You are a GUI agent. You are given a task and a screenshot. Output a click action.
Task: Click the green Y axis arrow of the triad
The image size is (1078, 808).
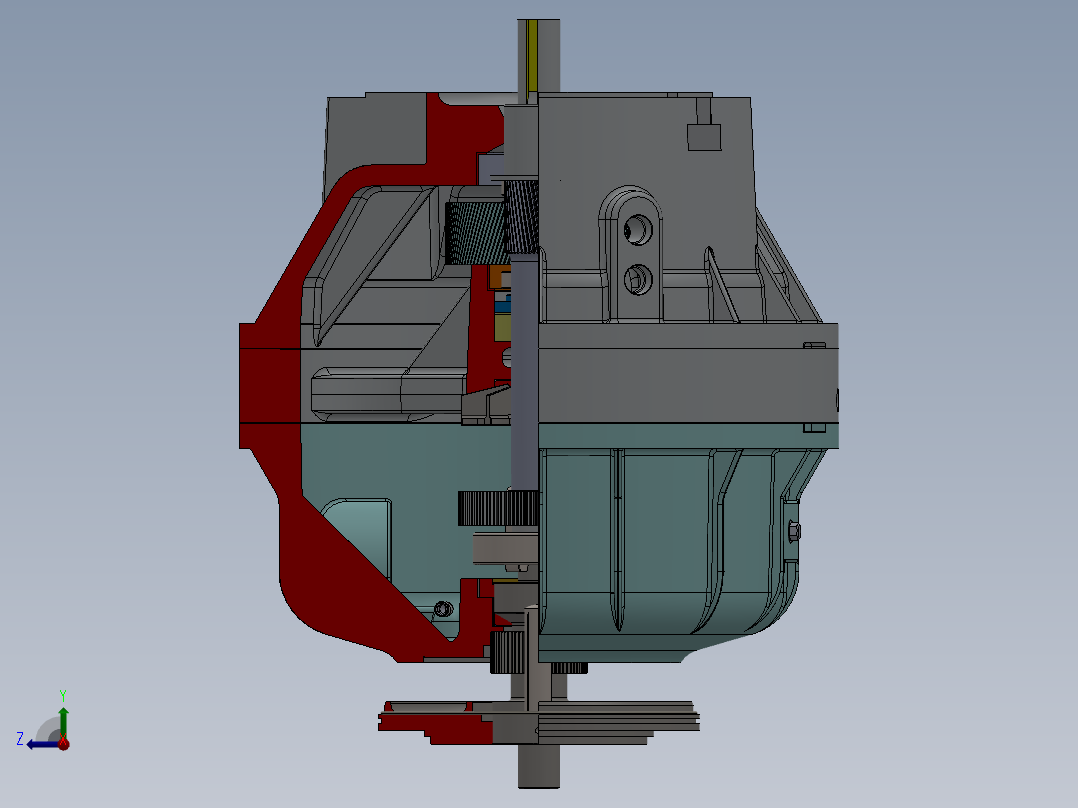click(63, 721)
